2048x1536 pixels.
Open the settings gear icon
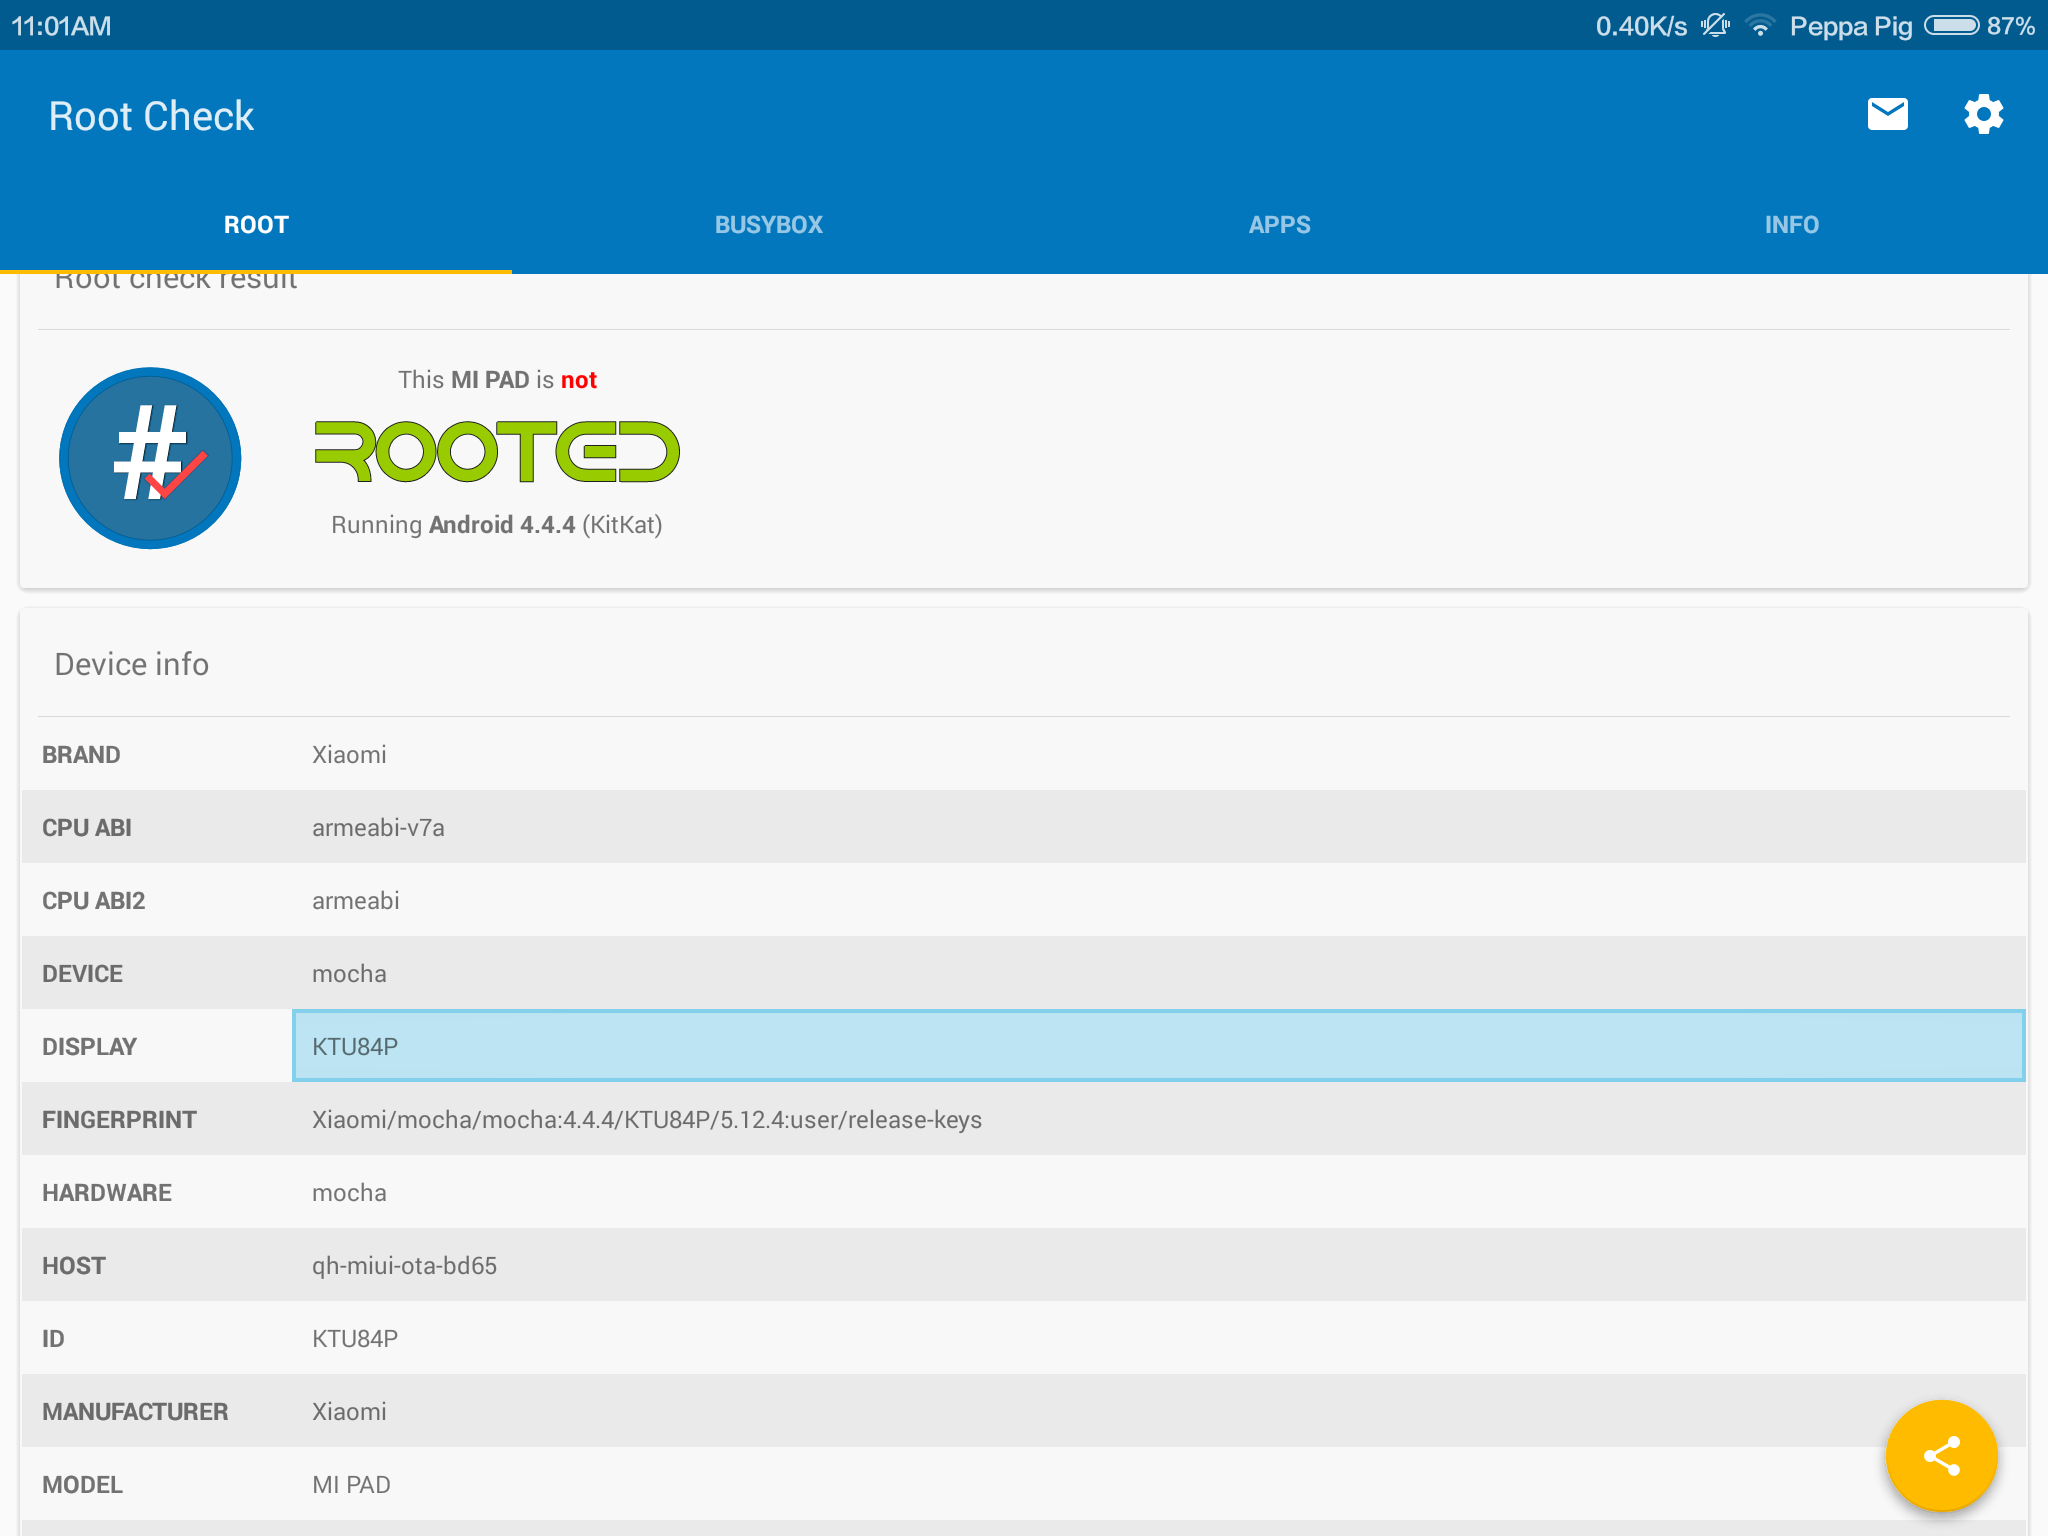pyautogui.click(x=1983, y=114)
